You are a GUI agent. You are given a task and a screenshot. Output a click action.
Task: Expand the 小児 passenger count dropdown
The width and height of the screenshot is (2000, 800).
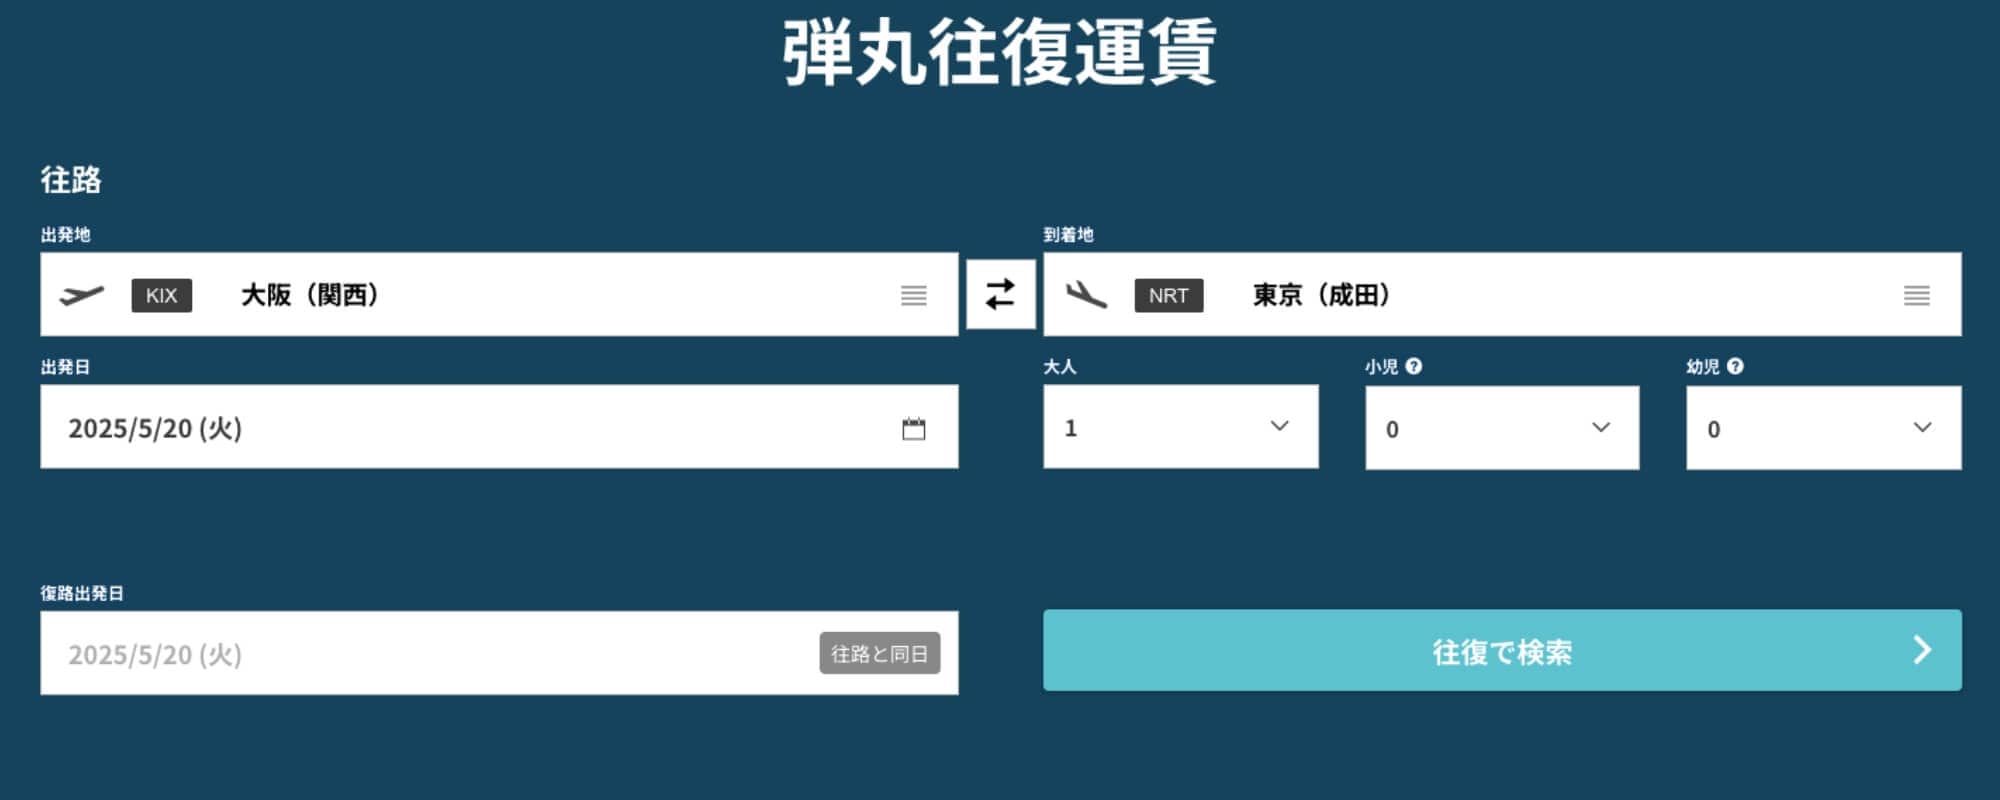click(1502, 427)
